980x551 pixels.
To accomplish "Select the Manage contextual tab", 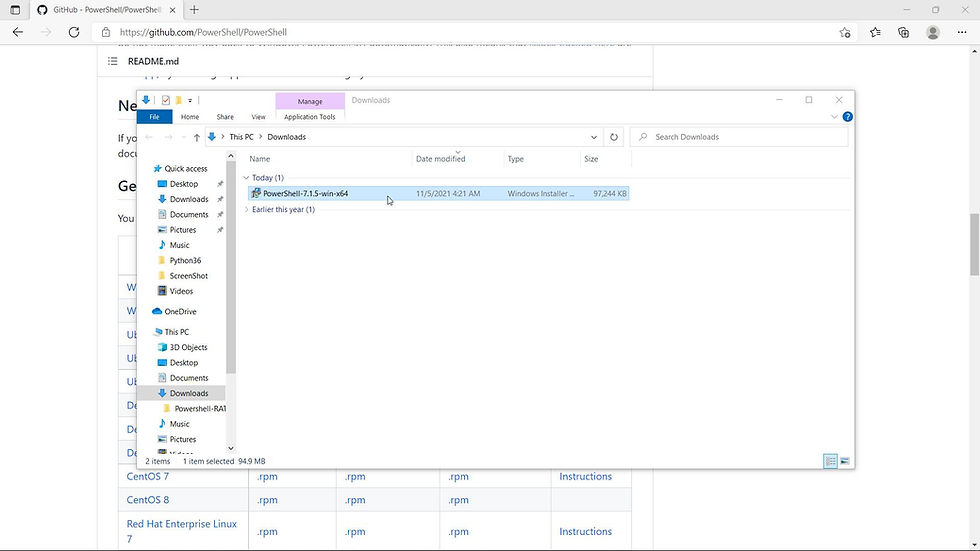I will [x=310, y=101].
